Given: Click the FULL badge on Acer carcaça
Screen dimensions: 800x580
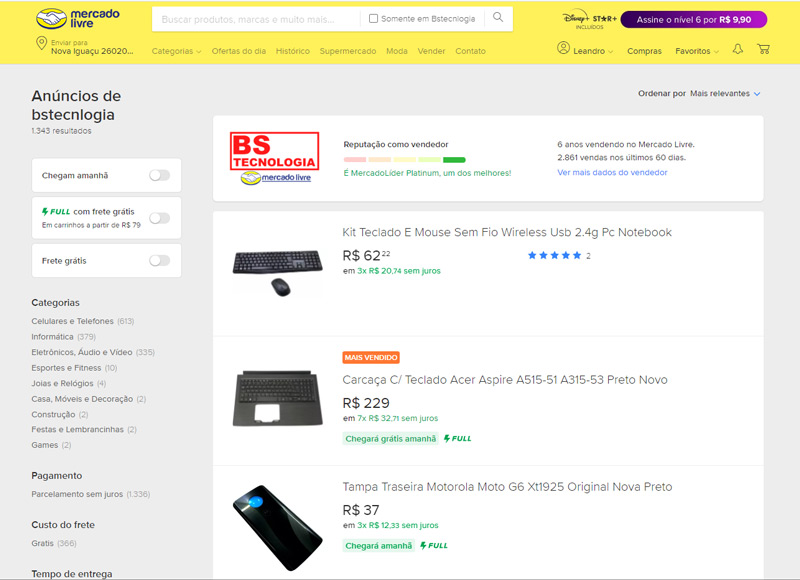Looking at the screenshot, I should coord(457,439).
